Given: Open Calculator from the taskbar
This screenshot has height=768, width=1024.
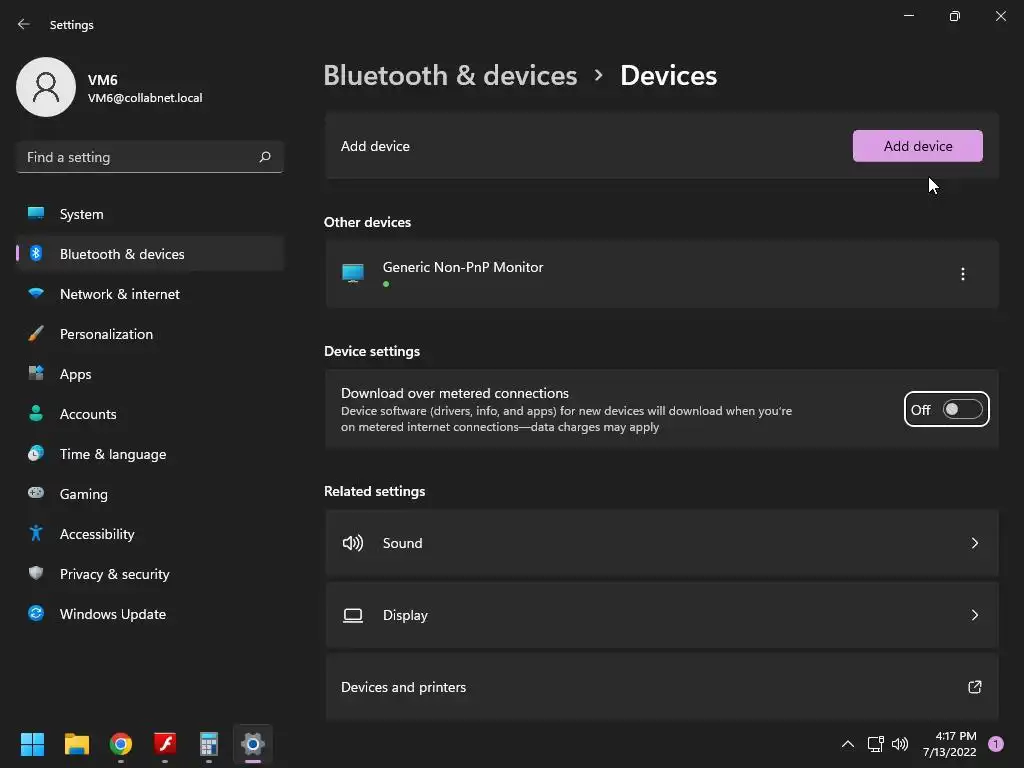Looking at the screenshot, I should point(209,744).
